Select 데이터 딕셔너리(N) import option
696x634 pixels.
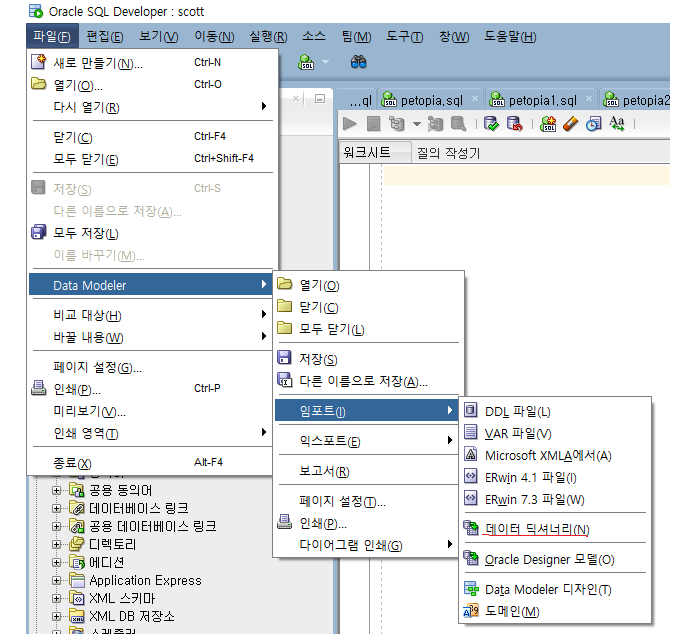[x=555, y=529]
